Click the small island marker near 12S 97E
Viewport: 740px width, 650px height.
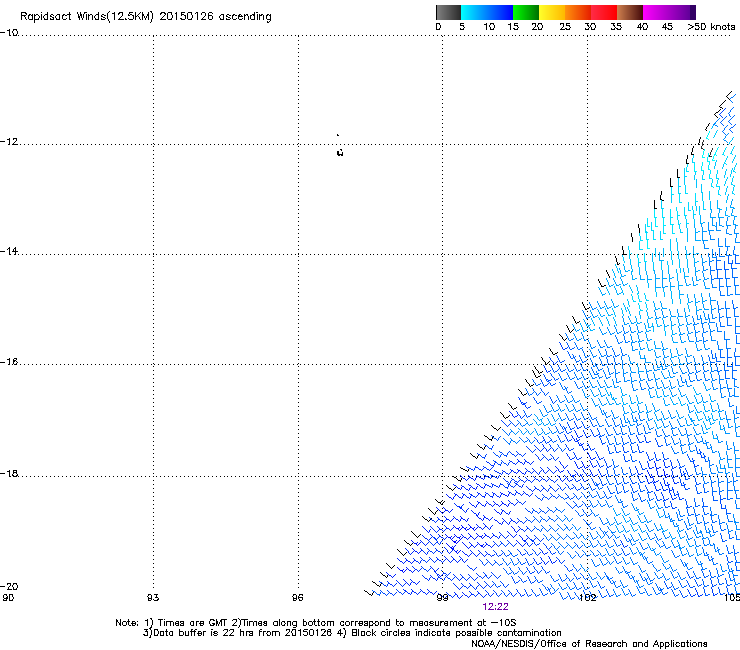[340, 152]
